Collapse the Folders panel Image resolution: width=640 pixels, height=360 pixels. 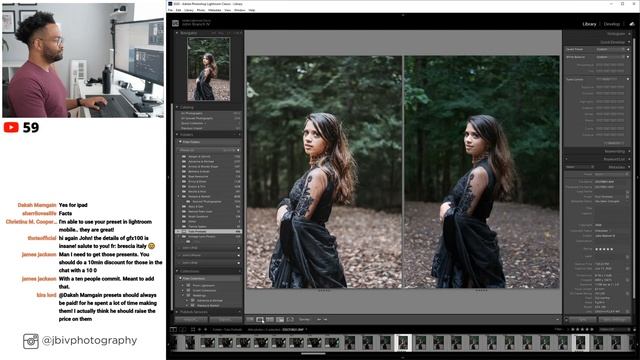click(177, 134)
